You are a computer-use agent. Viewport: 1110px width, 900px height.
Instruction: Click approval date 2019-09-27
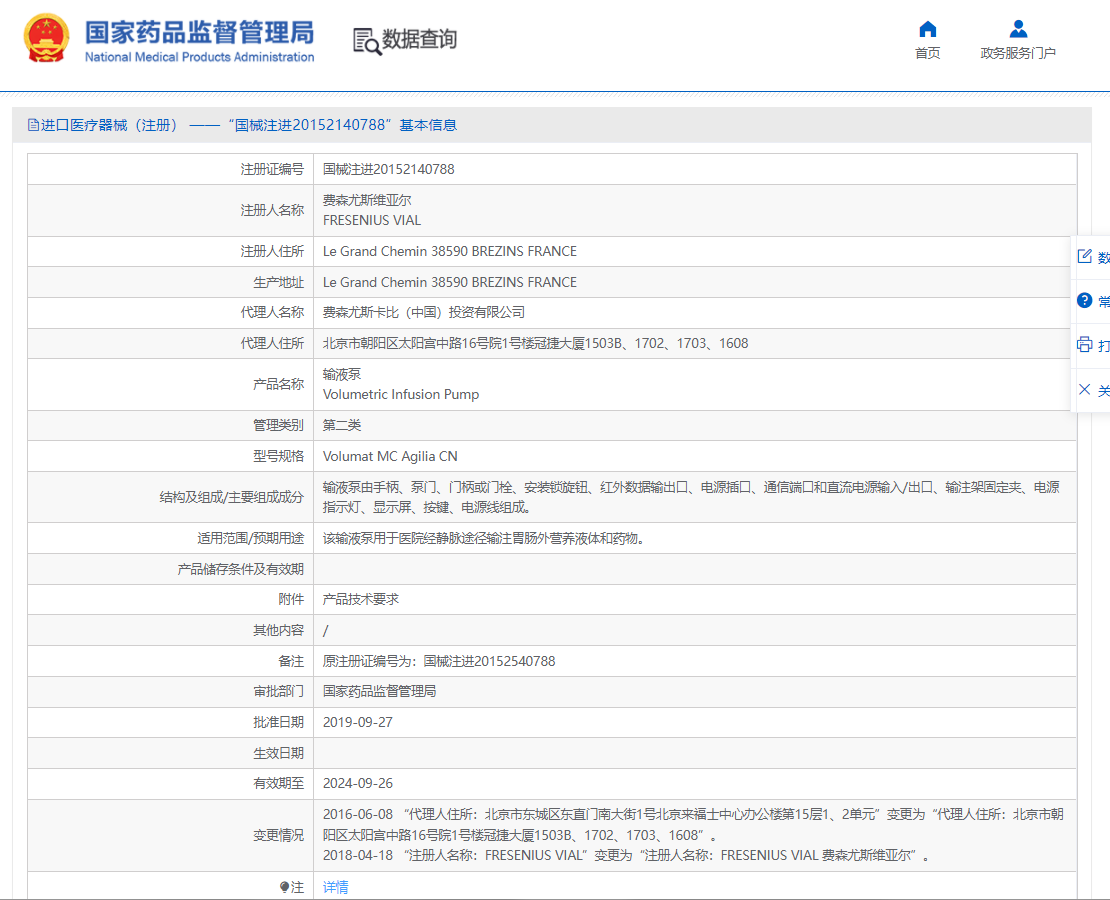click(x=357, y=722)
